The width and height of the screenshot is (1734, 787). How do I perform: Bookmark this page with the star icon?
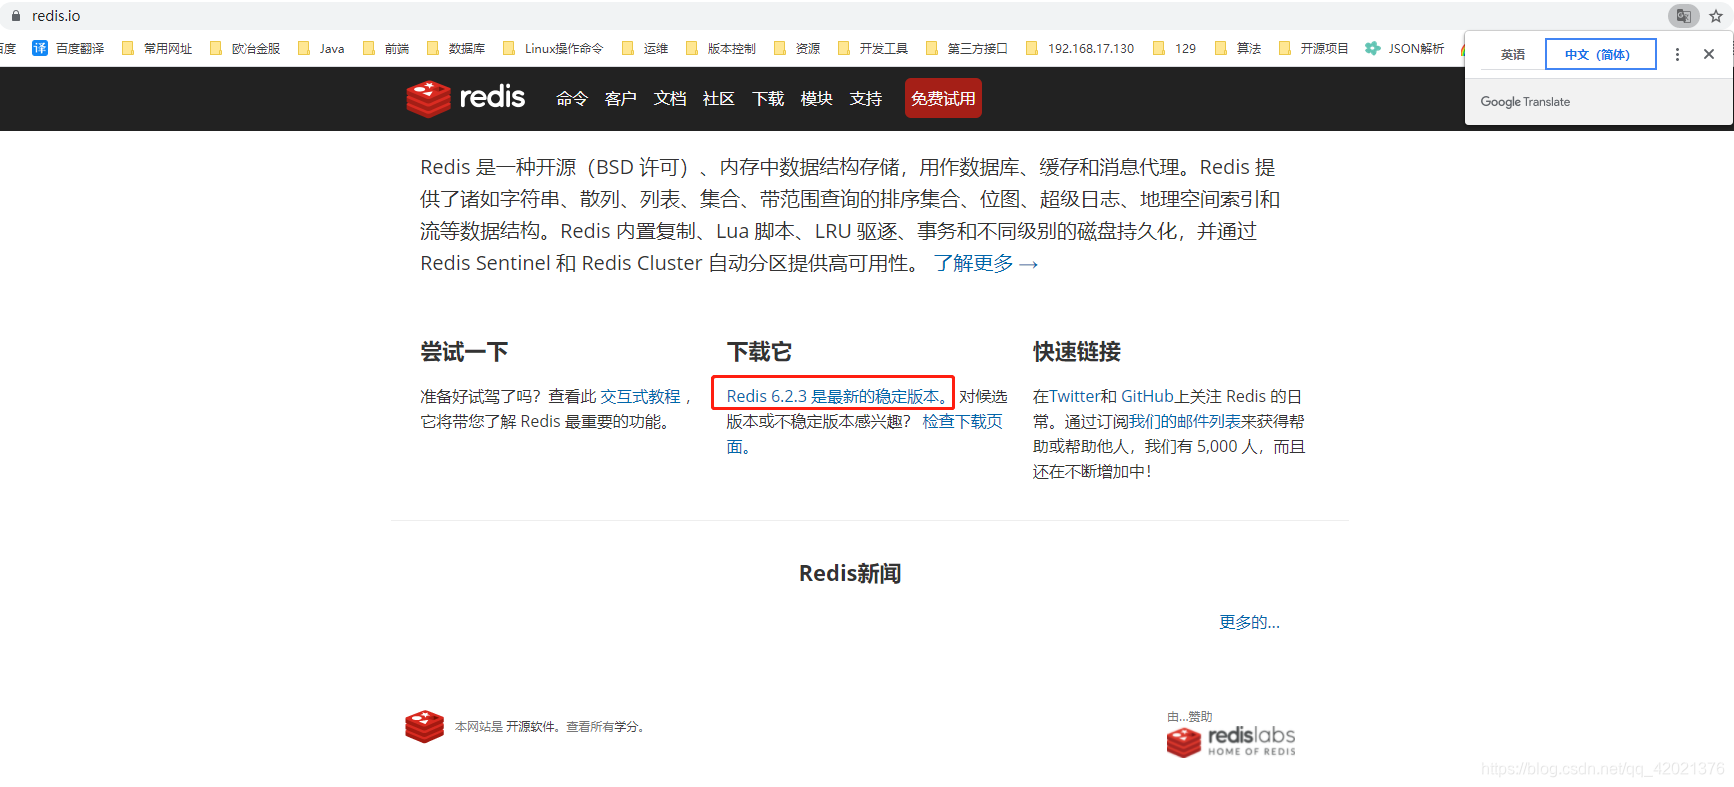coord(1716,16)
